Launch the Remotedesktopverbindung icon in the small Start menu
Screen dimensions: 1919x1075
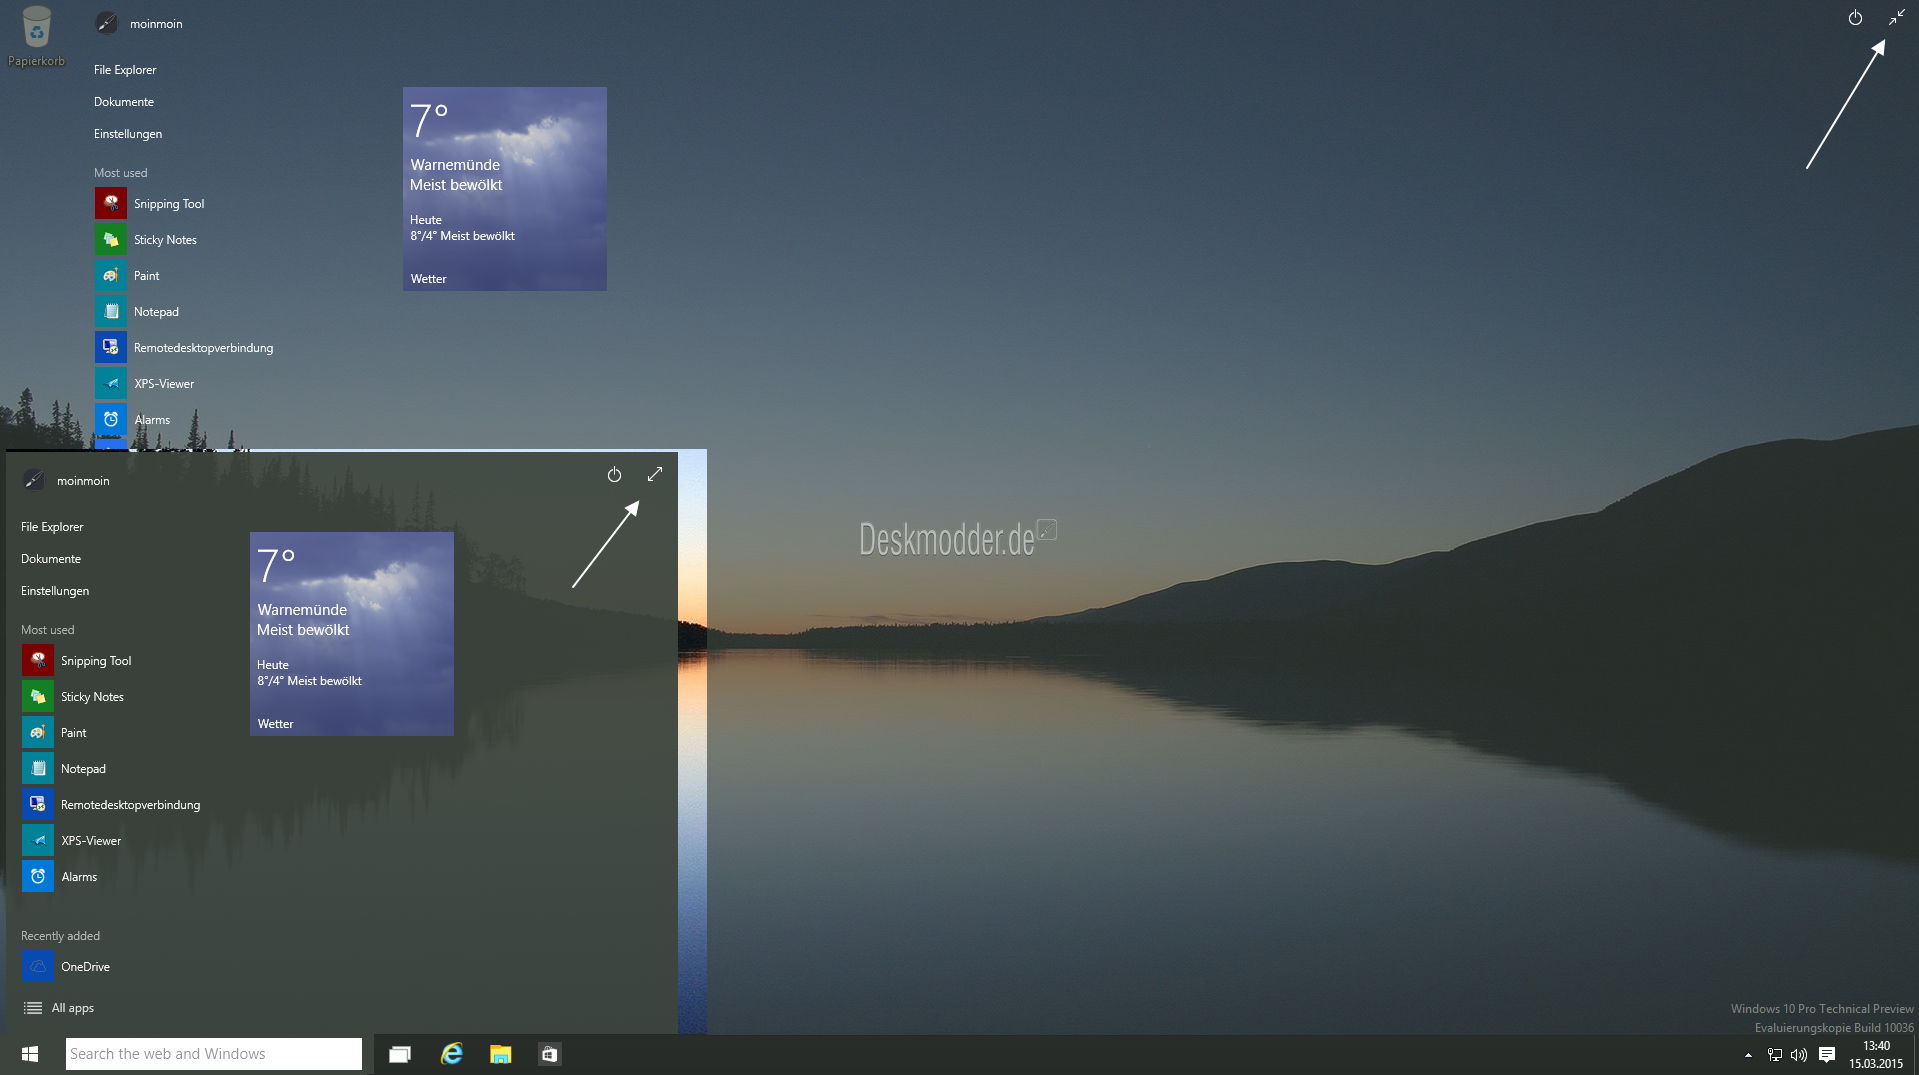(x=38, y=804)
